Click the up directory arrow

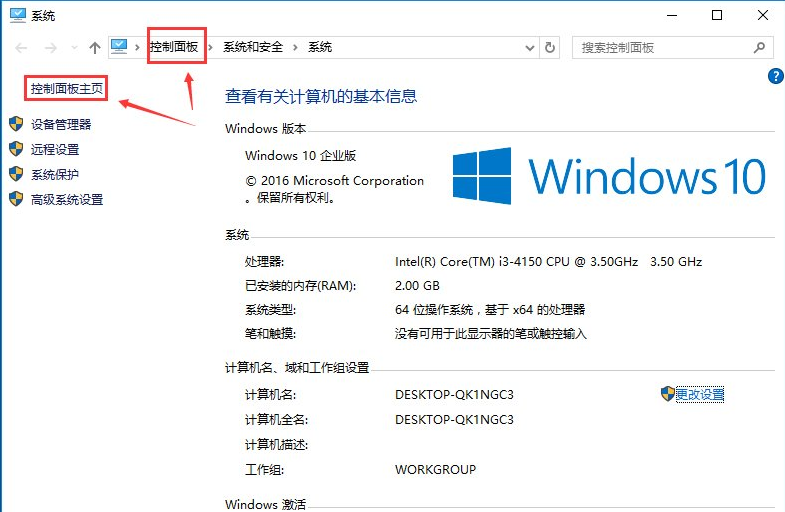[94, 47]
